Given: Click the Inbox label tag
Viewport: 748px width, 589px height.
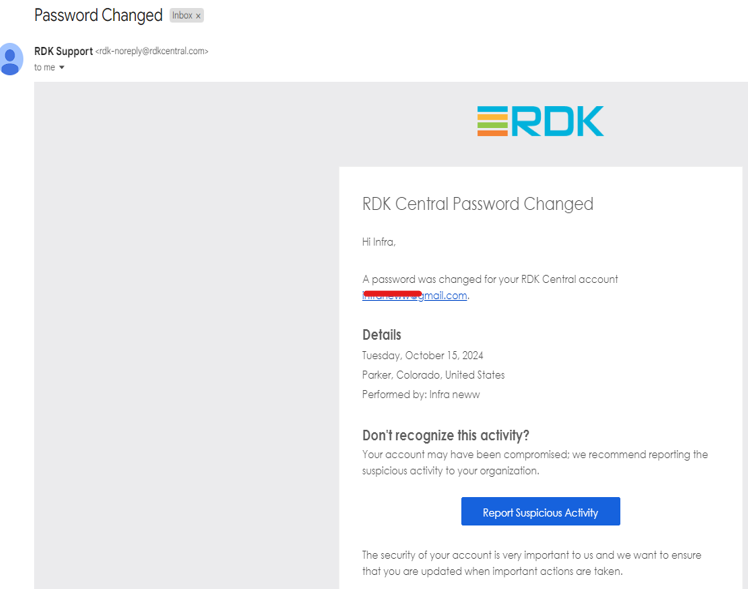Looking at the screenshot, I should click(x=182, y=16).
